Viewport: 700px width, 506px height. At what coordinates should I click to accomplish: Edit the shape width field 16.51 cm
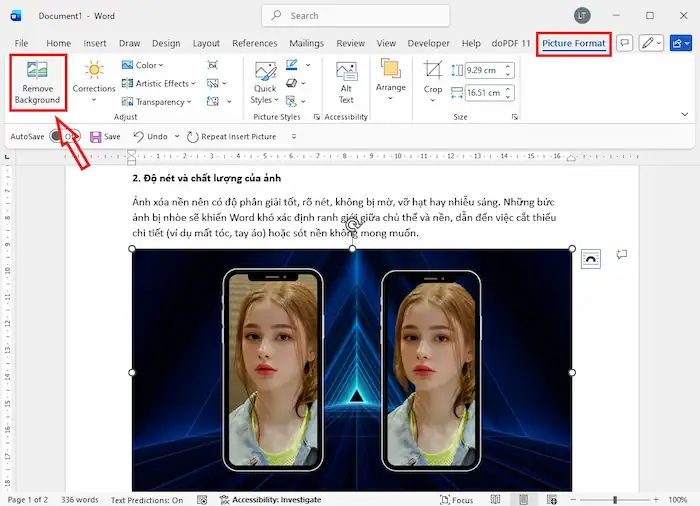coord(485,93)
